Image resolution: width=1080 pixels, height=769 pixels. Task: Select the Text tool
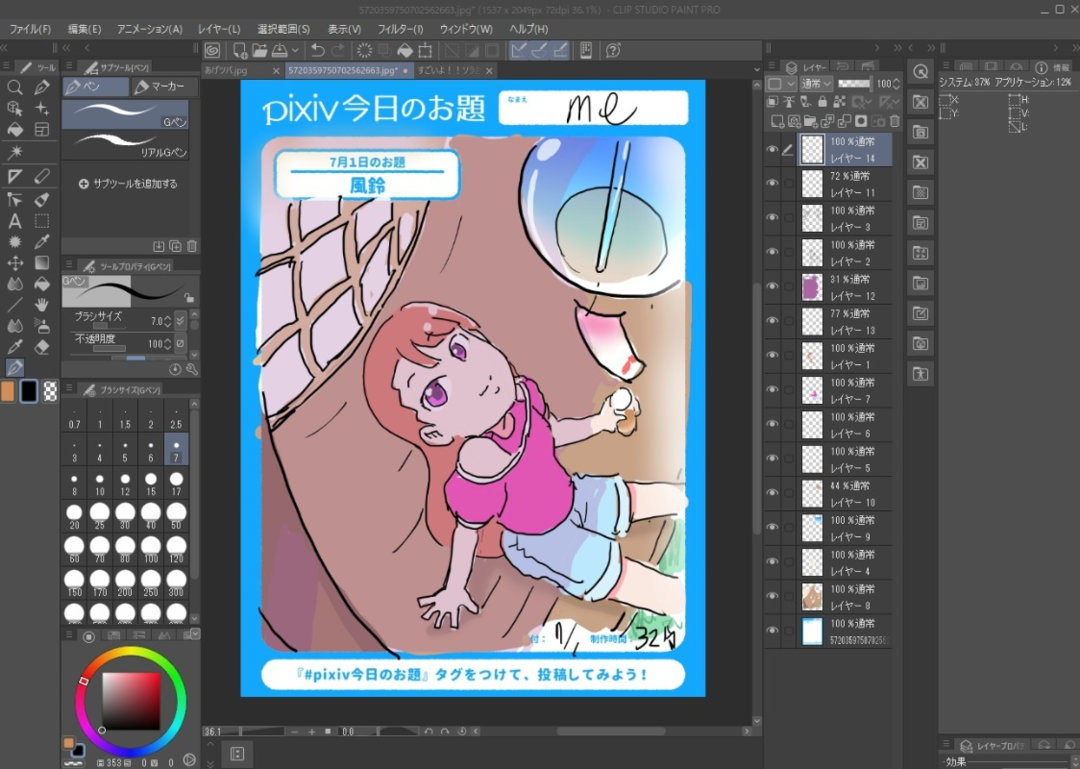(15, 221)
